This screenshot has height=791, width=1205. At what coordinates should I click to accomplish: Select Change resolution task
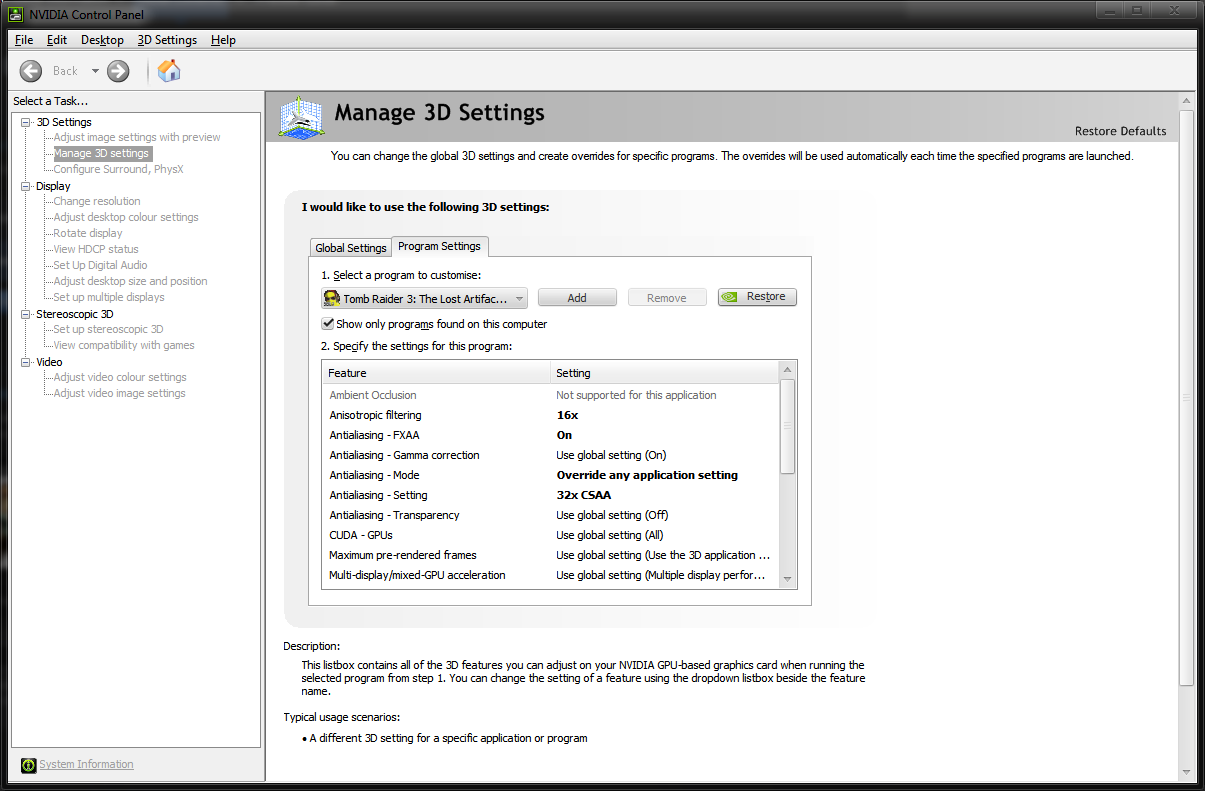pos(97,202)
